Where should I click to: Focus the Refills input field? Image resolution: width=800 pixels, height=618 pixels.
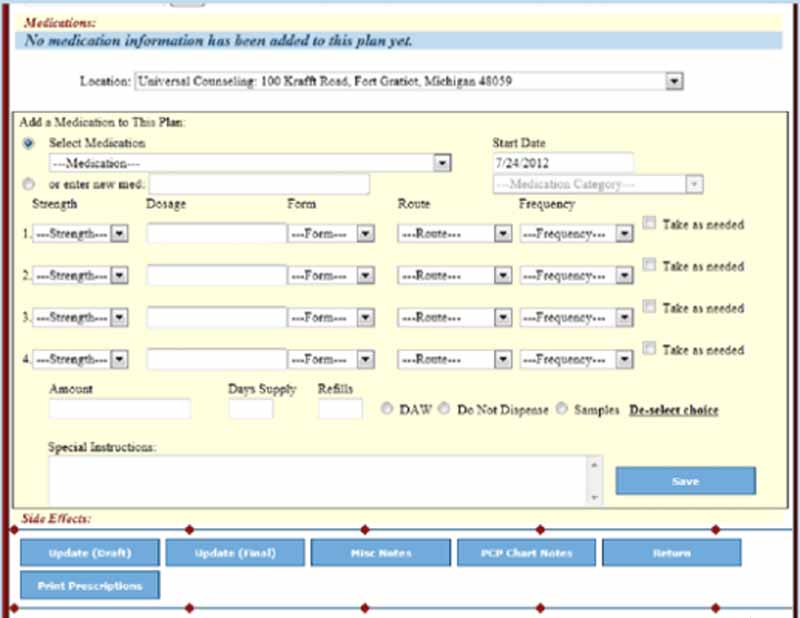pos(340,409)
